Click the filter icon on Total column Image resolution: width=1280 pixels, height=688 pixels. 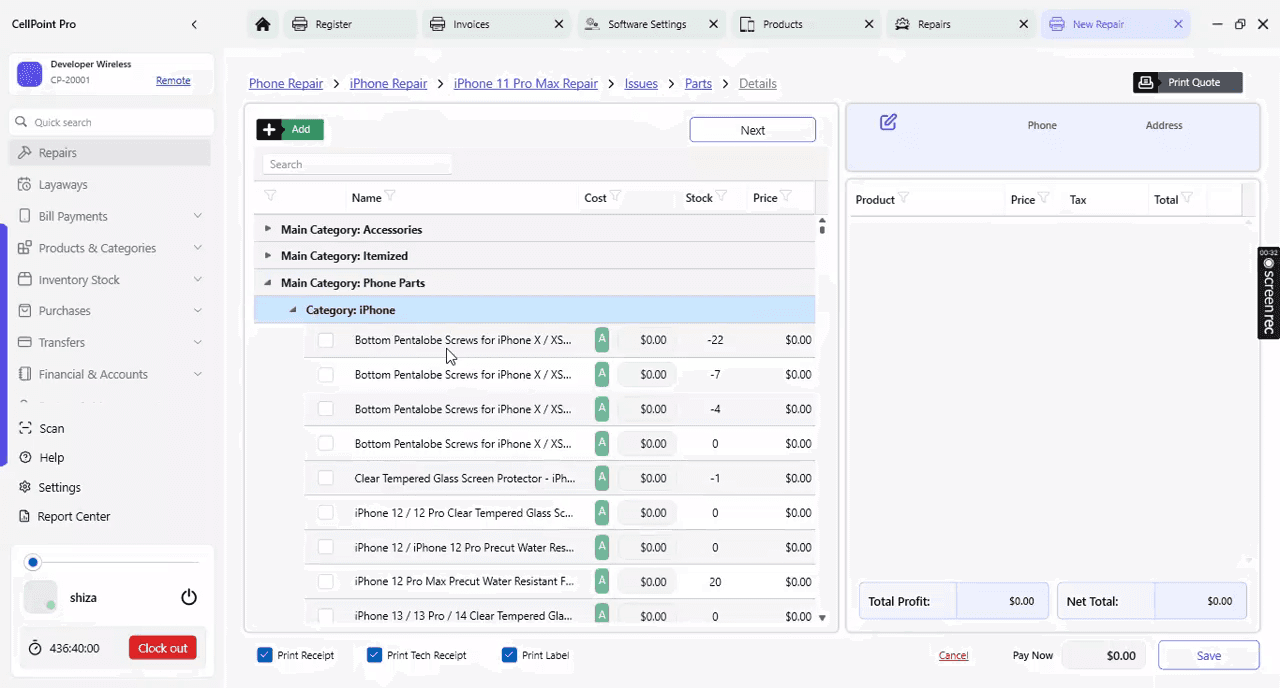[x=1188, y=198]
